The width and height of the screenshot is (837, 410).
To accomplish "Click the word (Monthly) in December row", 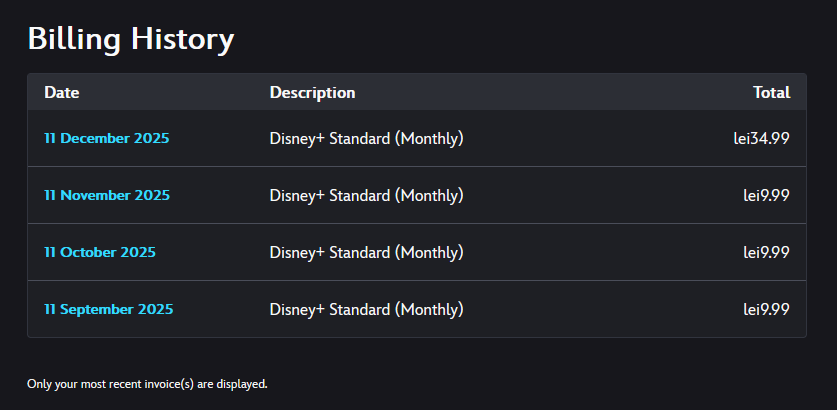I will [x=429, y=139].
